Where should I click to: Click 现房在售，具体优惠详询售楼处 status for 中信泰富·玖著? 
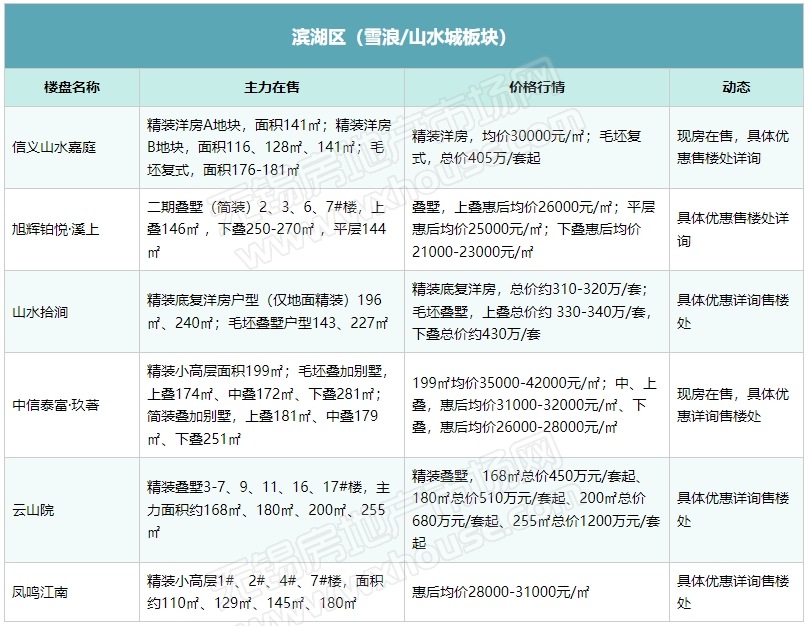click(736, 405)
